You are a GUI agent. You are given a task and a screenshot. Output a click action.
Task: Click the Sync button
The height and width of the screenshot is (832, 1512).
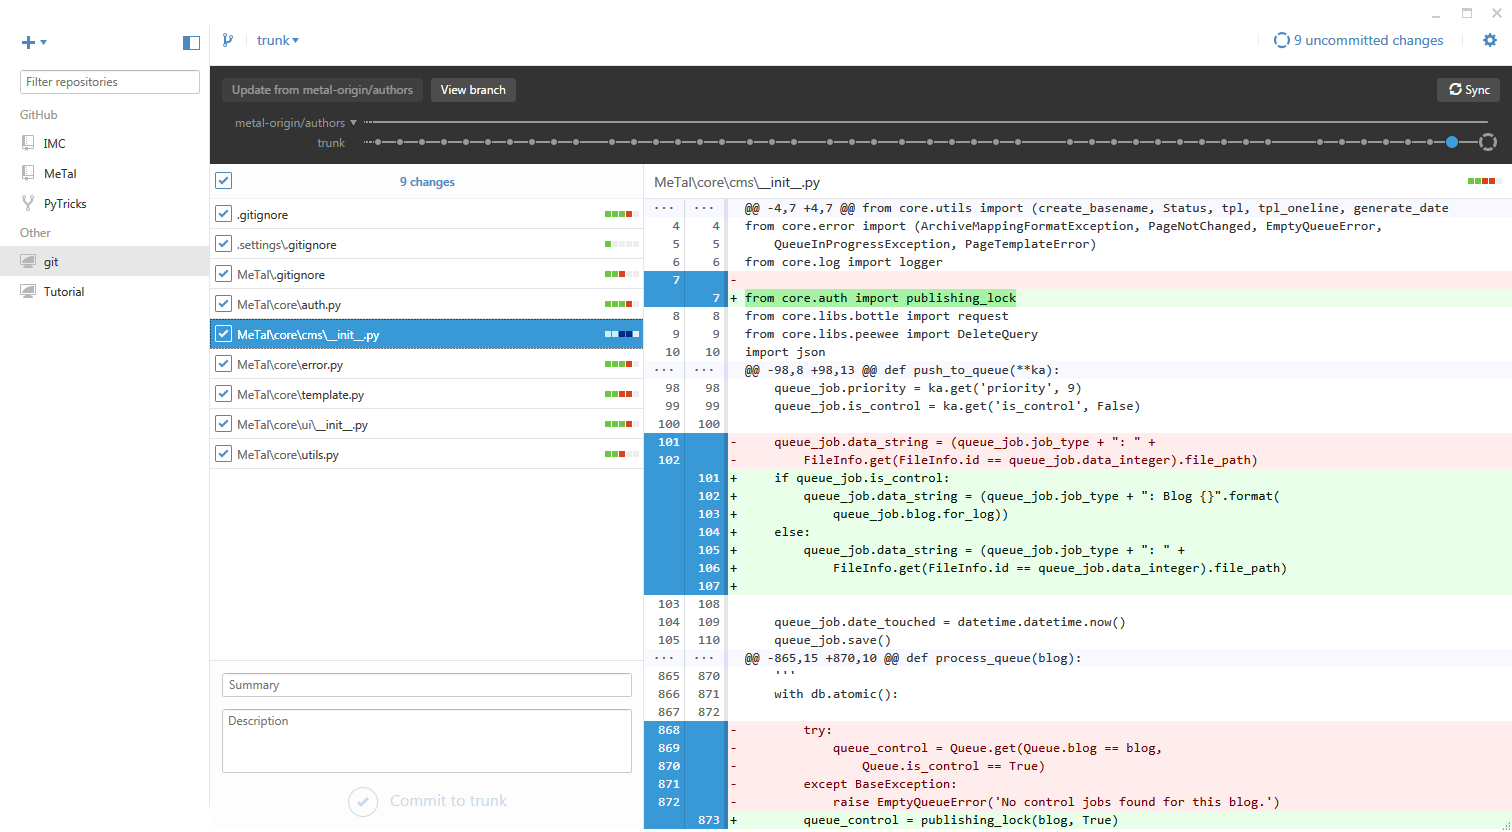[x=1468, y=90]
